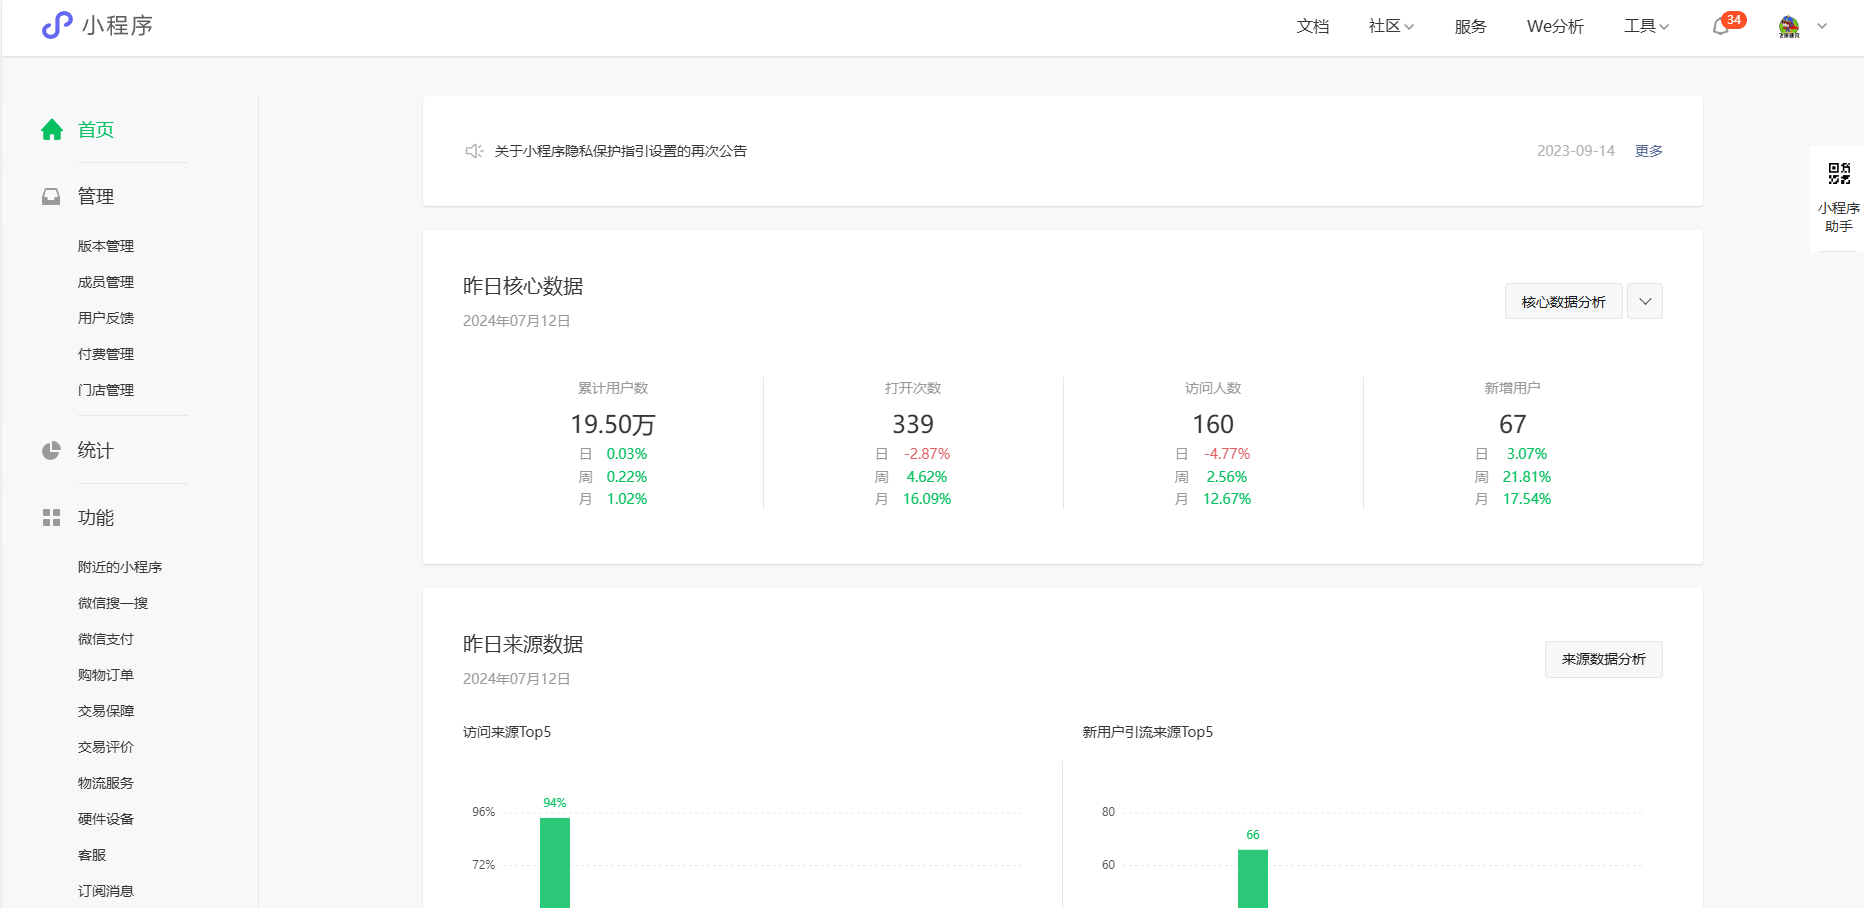Click the 94% bar in 访问来源Top5

click(555, 863)
